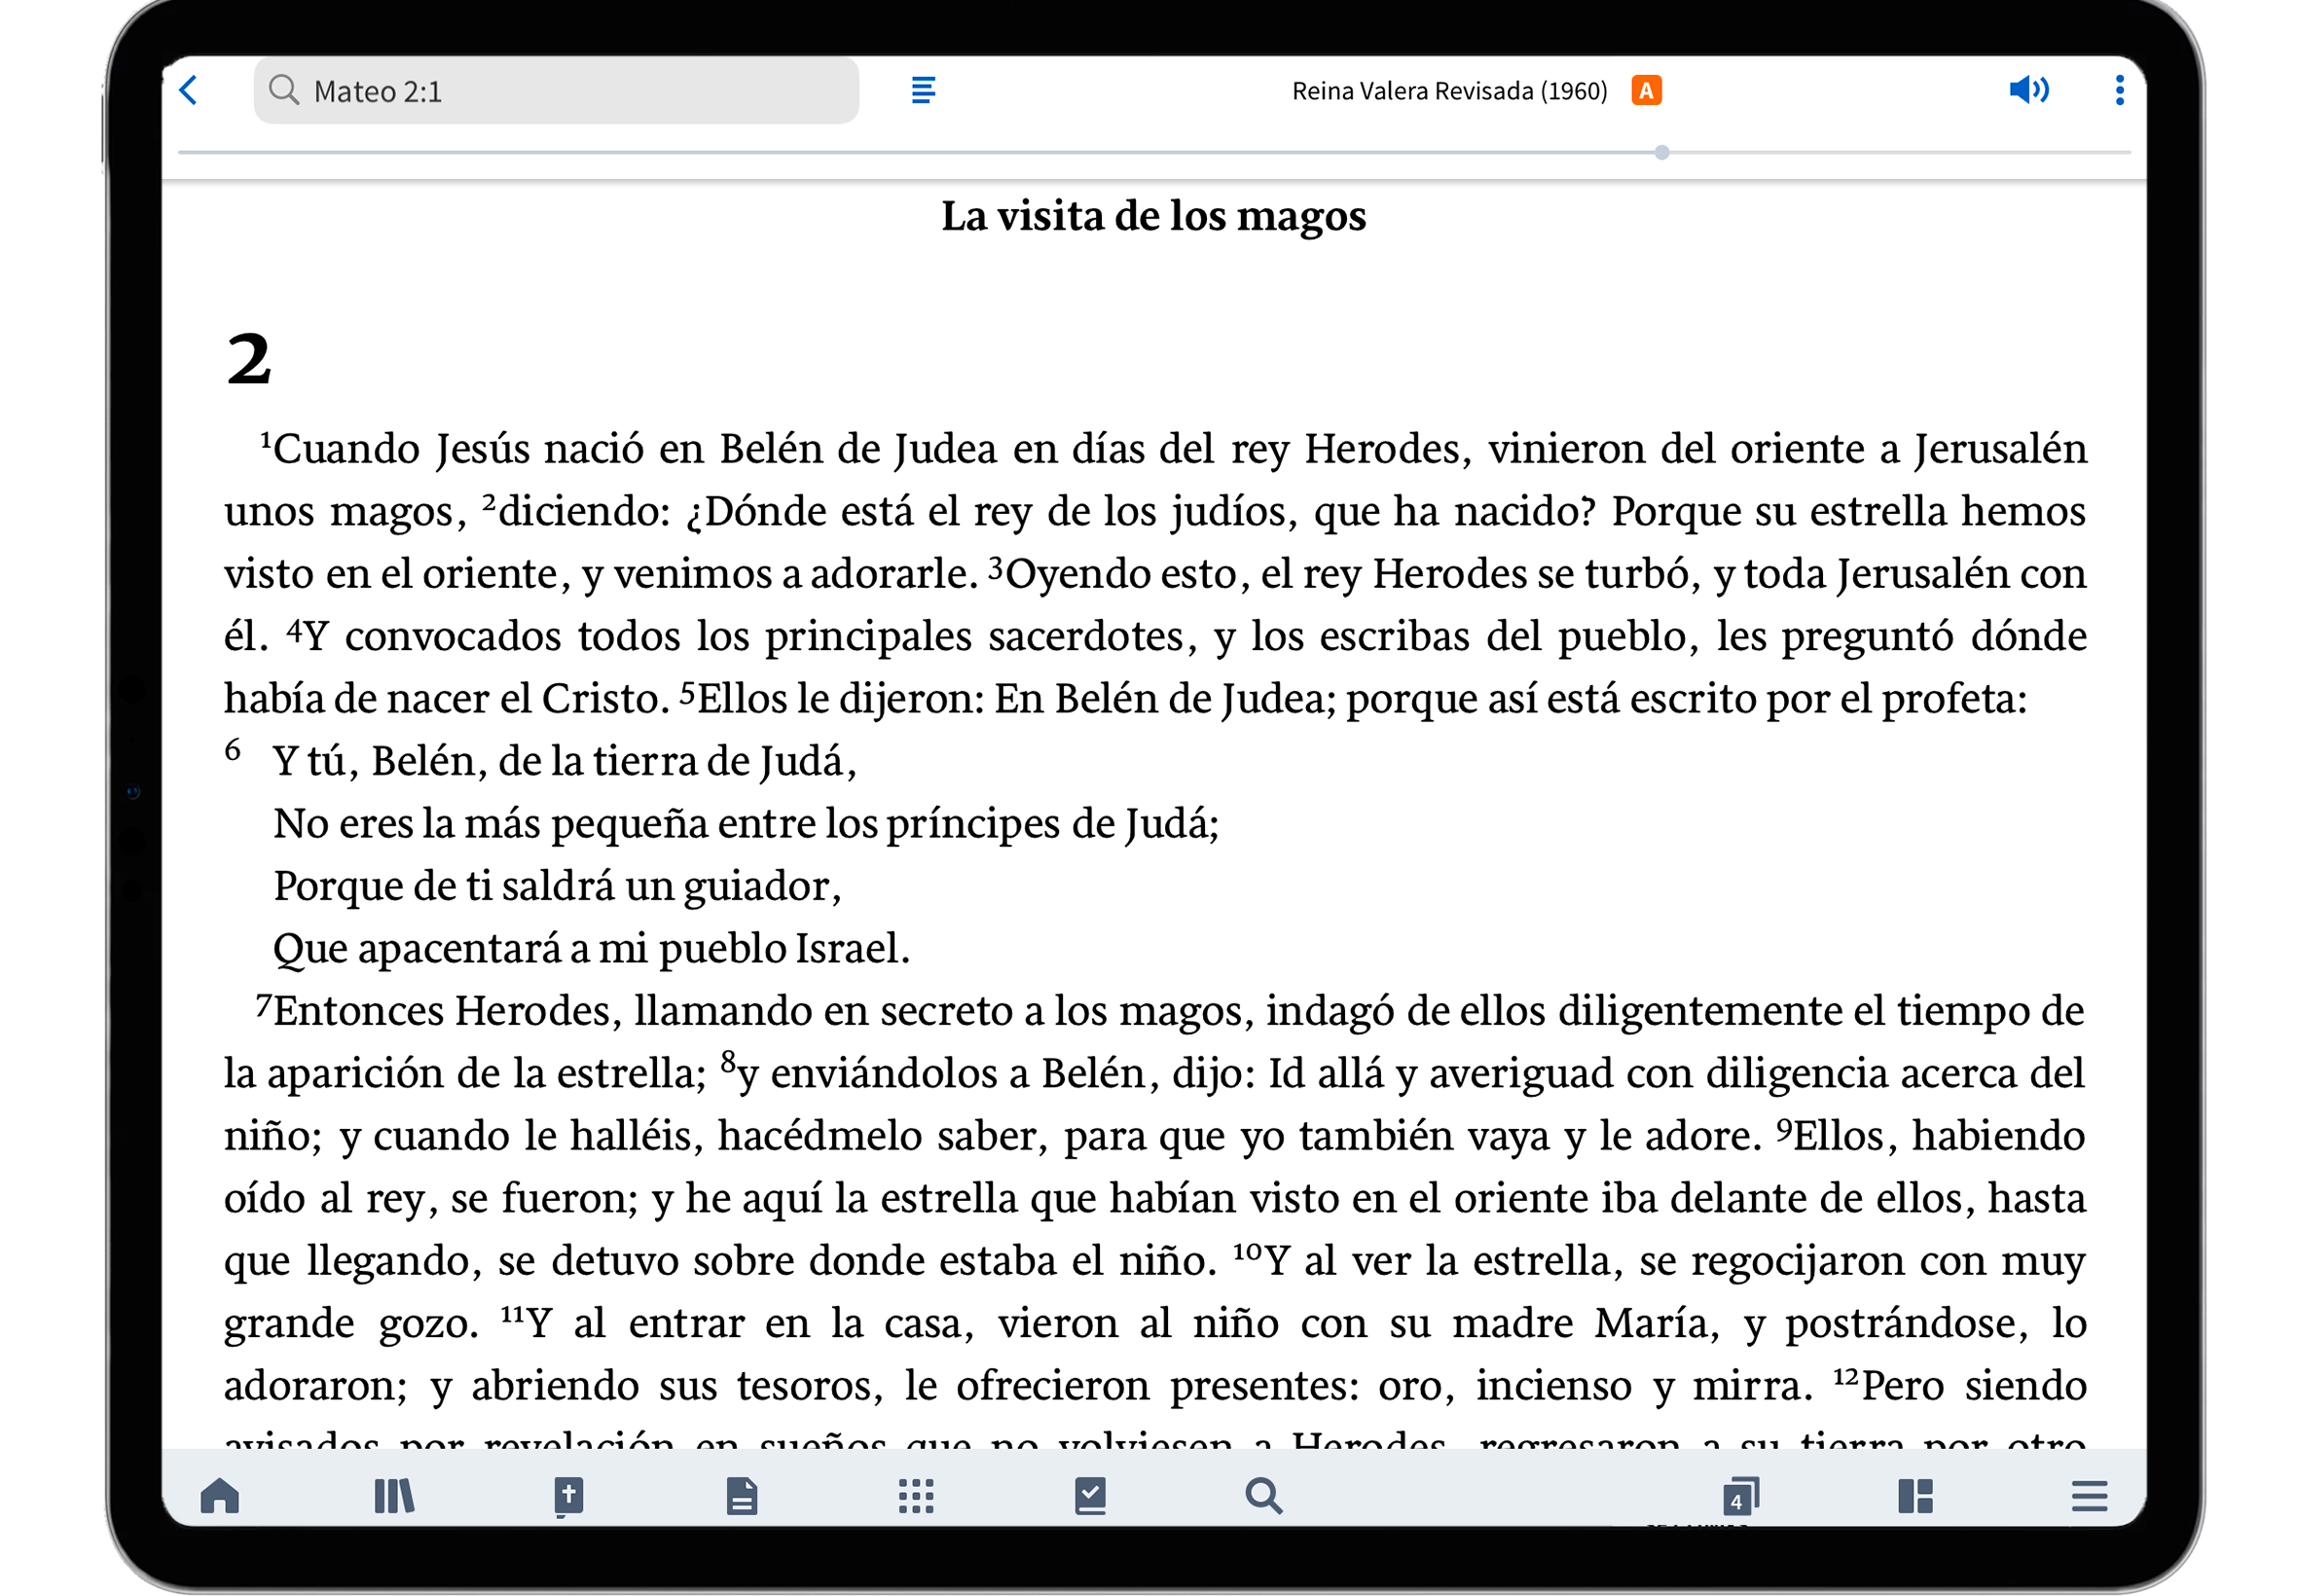Click verse number 4 before Y convocados
This screenshot has width=2297, height=1596.
294,629
